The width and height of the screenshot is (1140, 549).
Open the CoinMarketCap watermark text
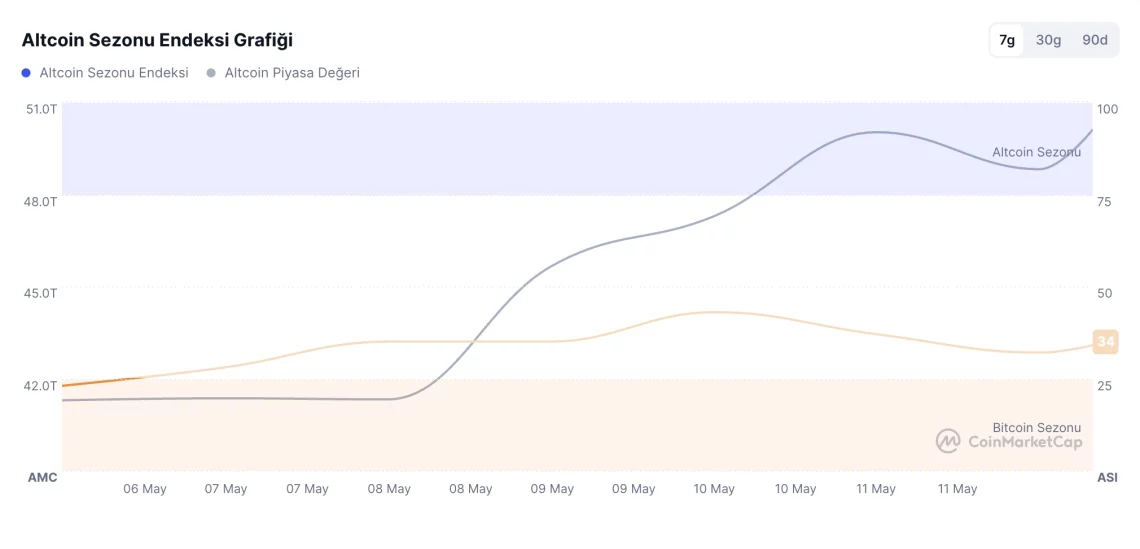(1025, 442)
